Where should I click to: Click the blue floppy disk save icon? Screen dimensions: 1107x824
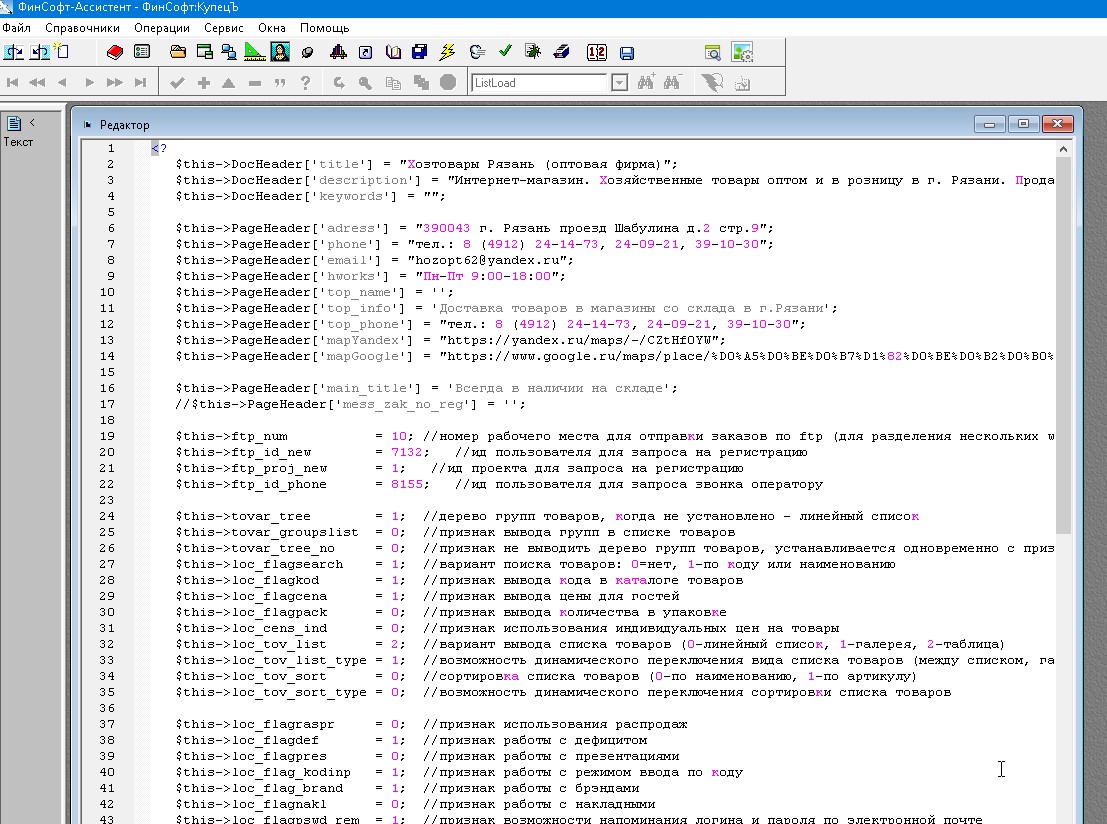tap(627, 53)
